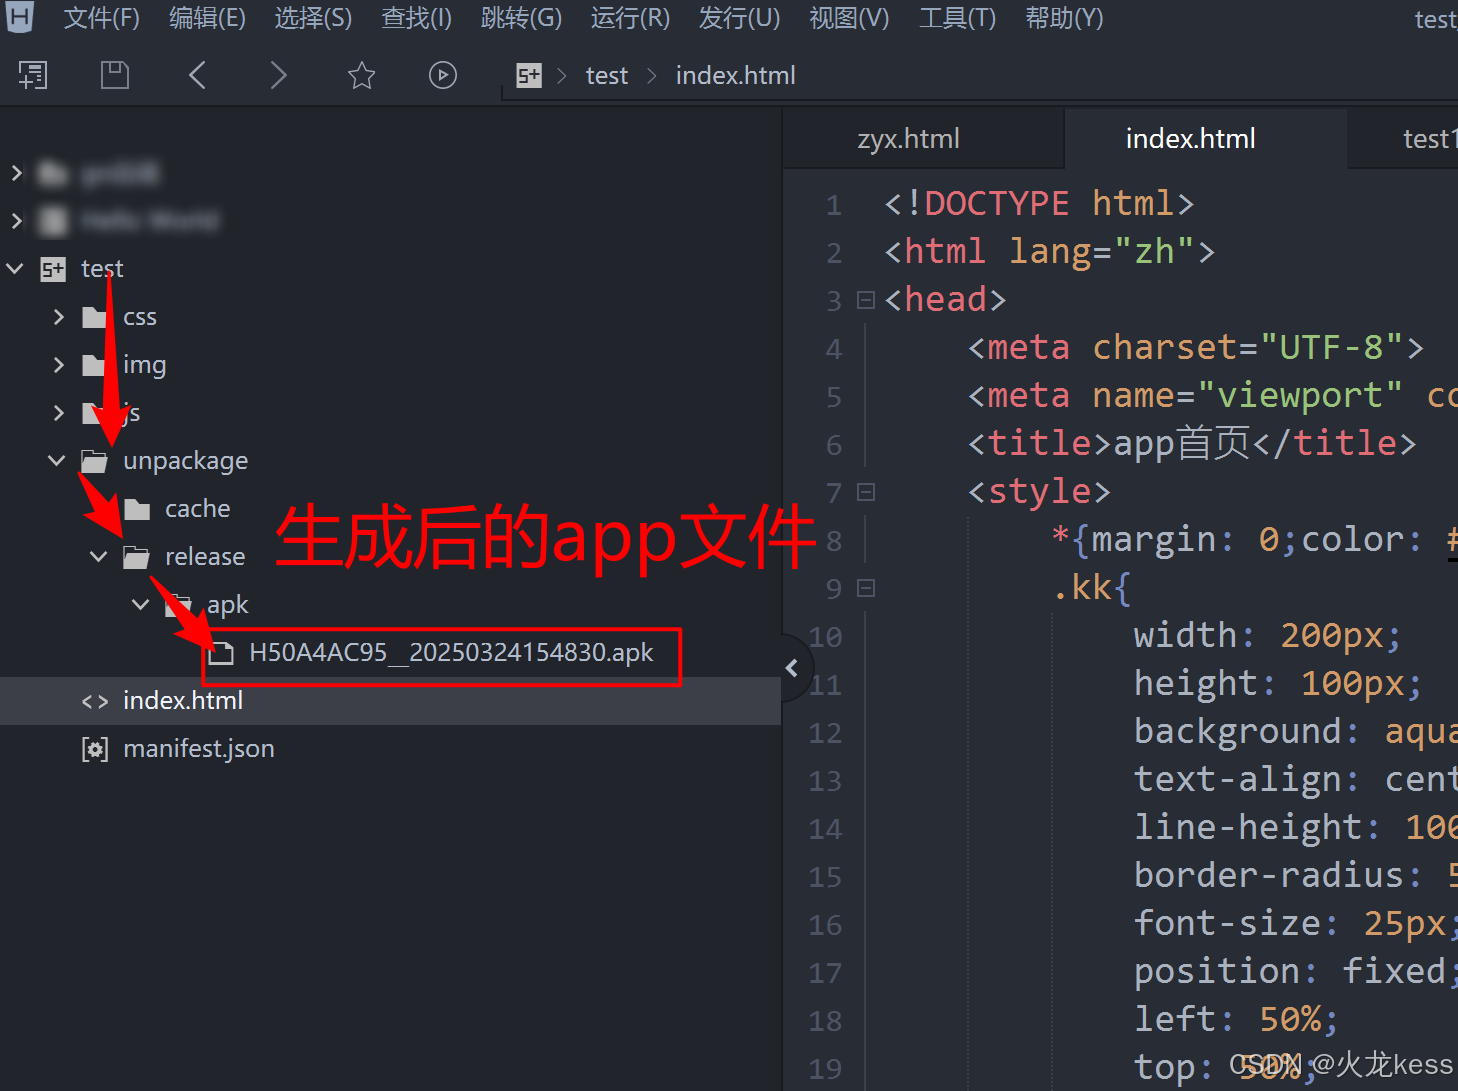Select the index.html editor tab

point(1190,139)
